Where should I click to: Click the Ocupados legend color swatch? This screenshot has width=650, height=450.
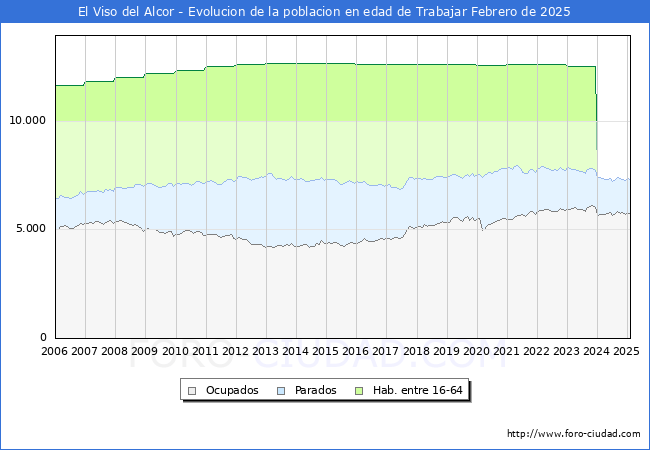[192, 391]
